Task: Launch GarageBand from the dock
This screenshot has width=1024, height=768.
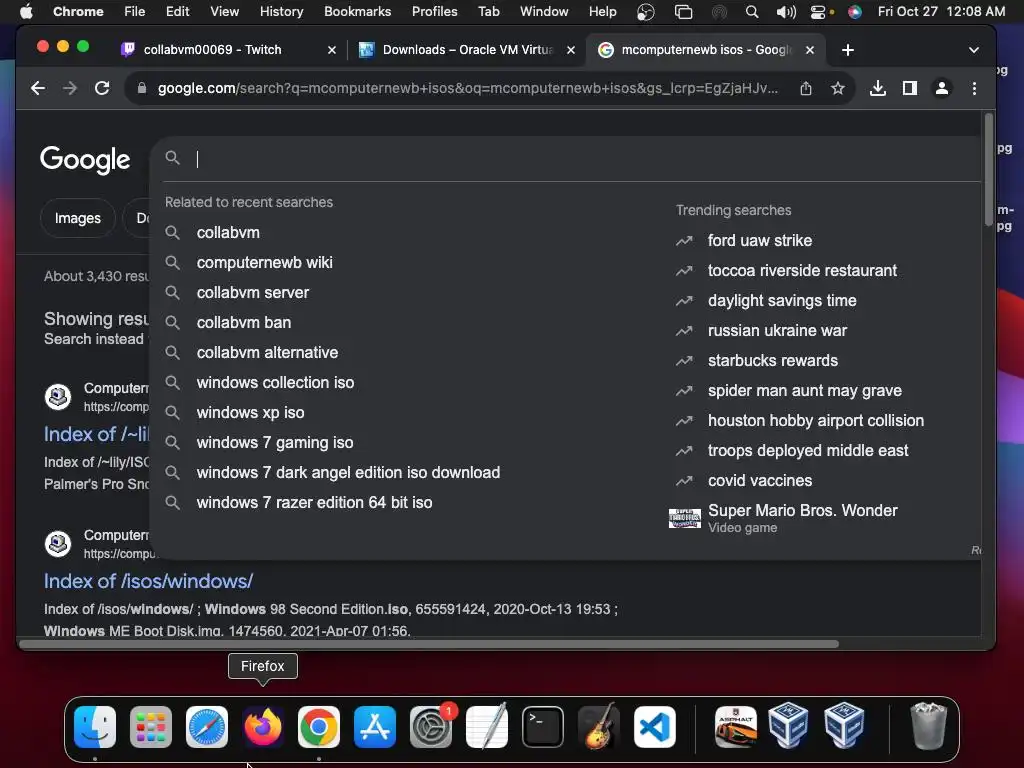Action: [x=598, y=726]
